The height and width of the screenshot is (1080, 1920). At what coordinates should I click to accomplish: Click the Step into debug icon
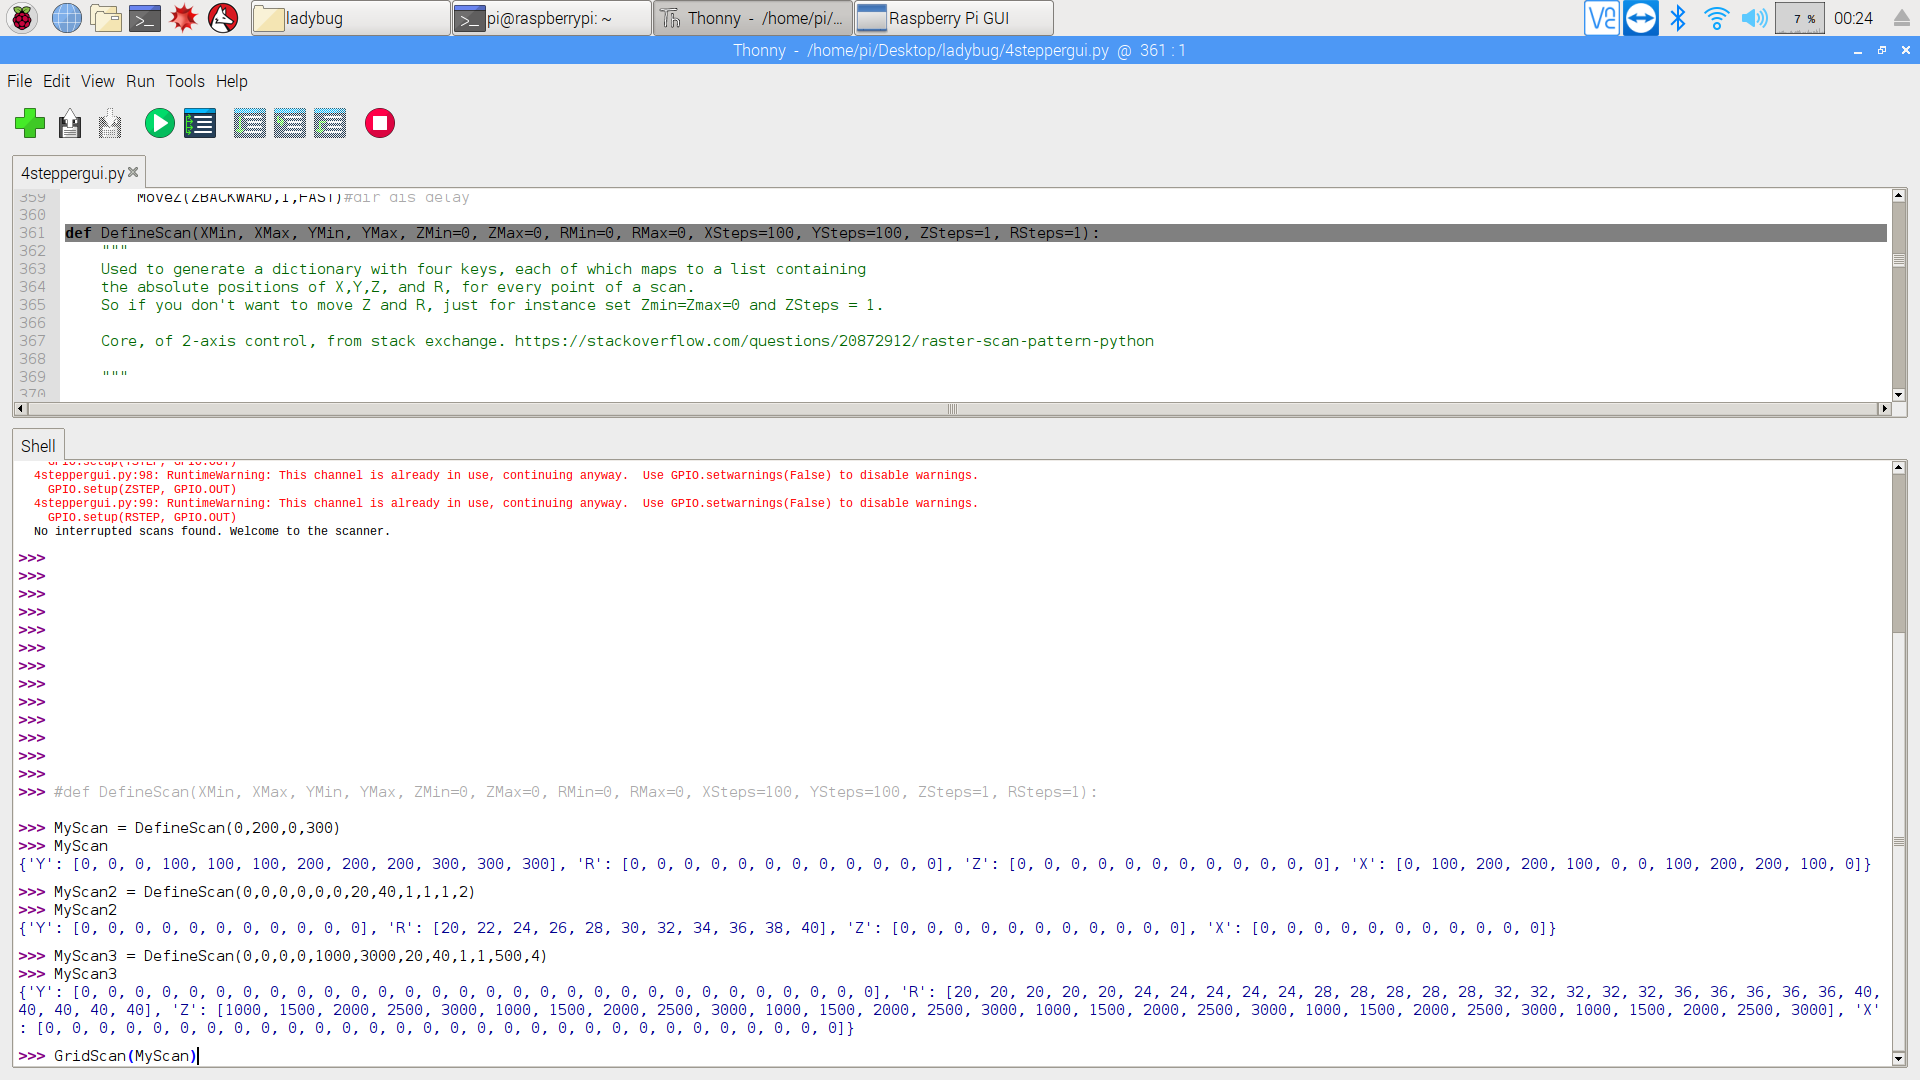(289, 123)
